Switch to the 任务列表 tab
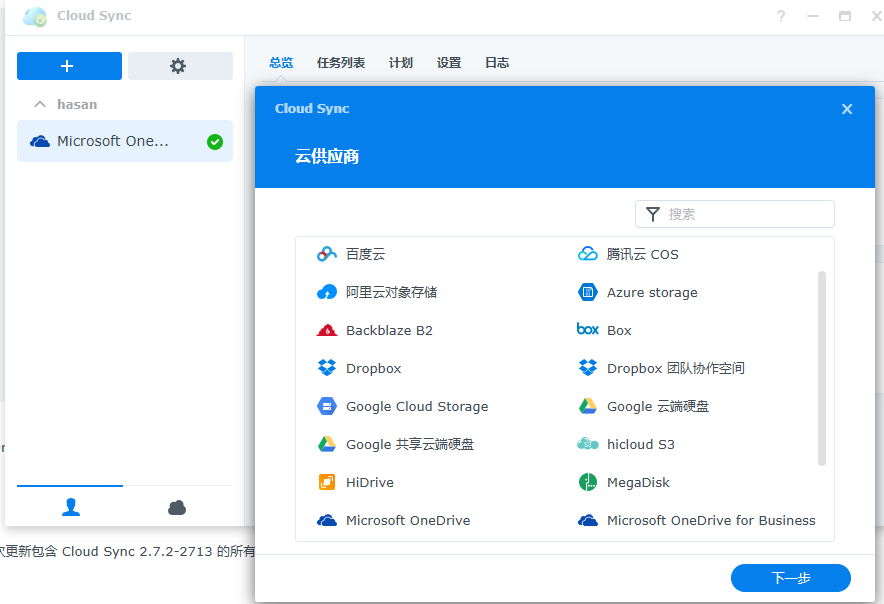Screen dimensions: 884x604 341,63
